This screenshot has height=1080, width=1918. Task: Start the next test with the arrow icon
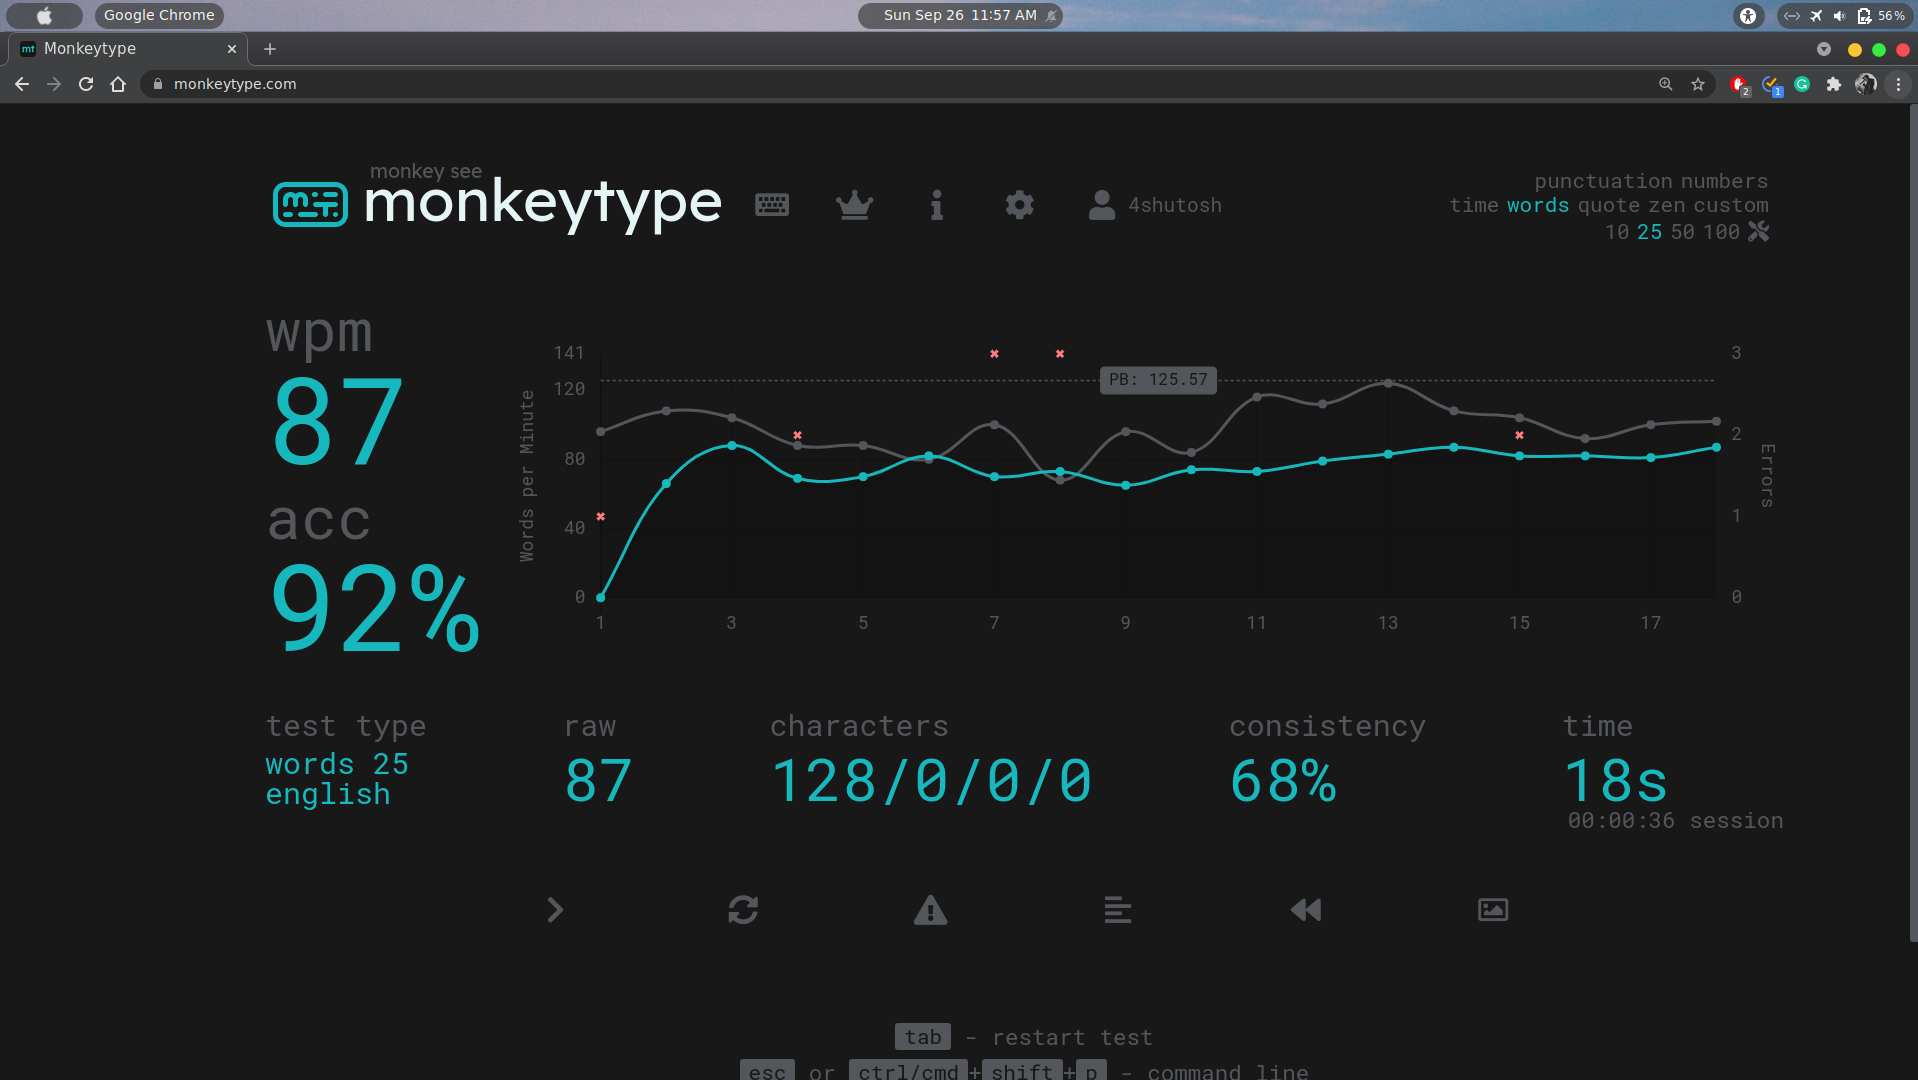(555, 910)
